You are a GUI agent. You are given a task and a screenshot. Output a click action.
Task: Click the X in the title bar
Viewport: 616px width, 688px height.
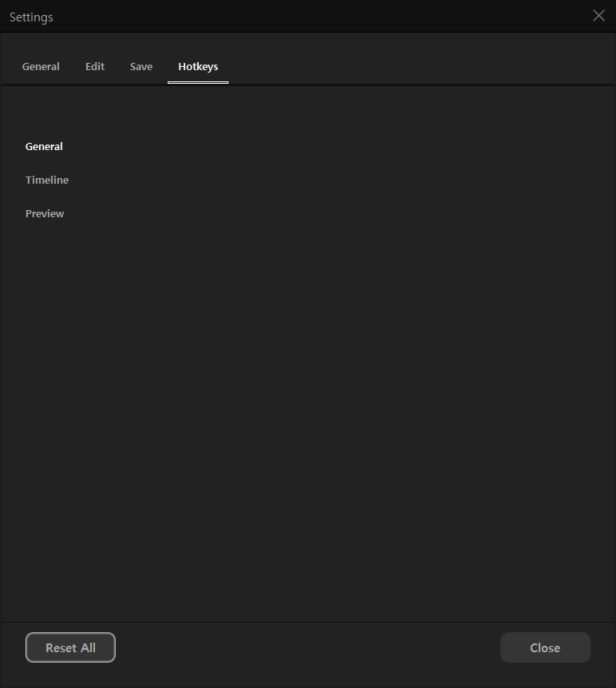(x=599, y=16)
